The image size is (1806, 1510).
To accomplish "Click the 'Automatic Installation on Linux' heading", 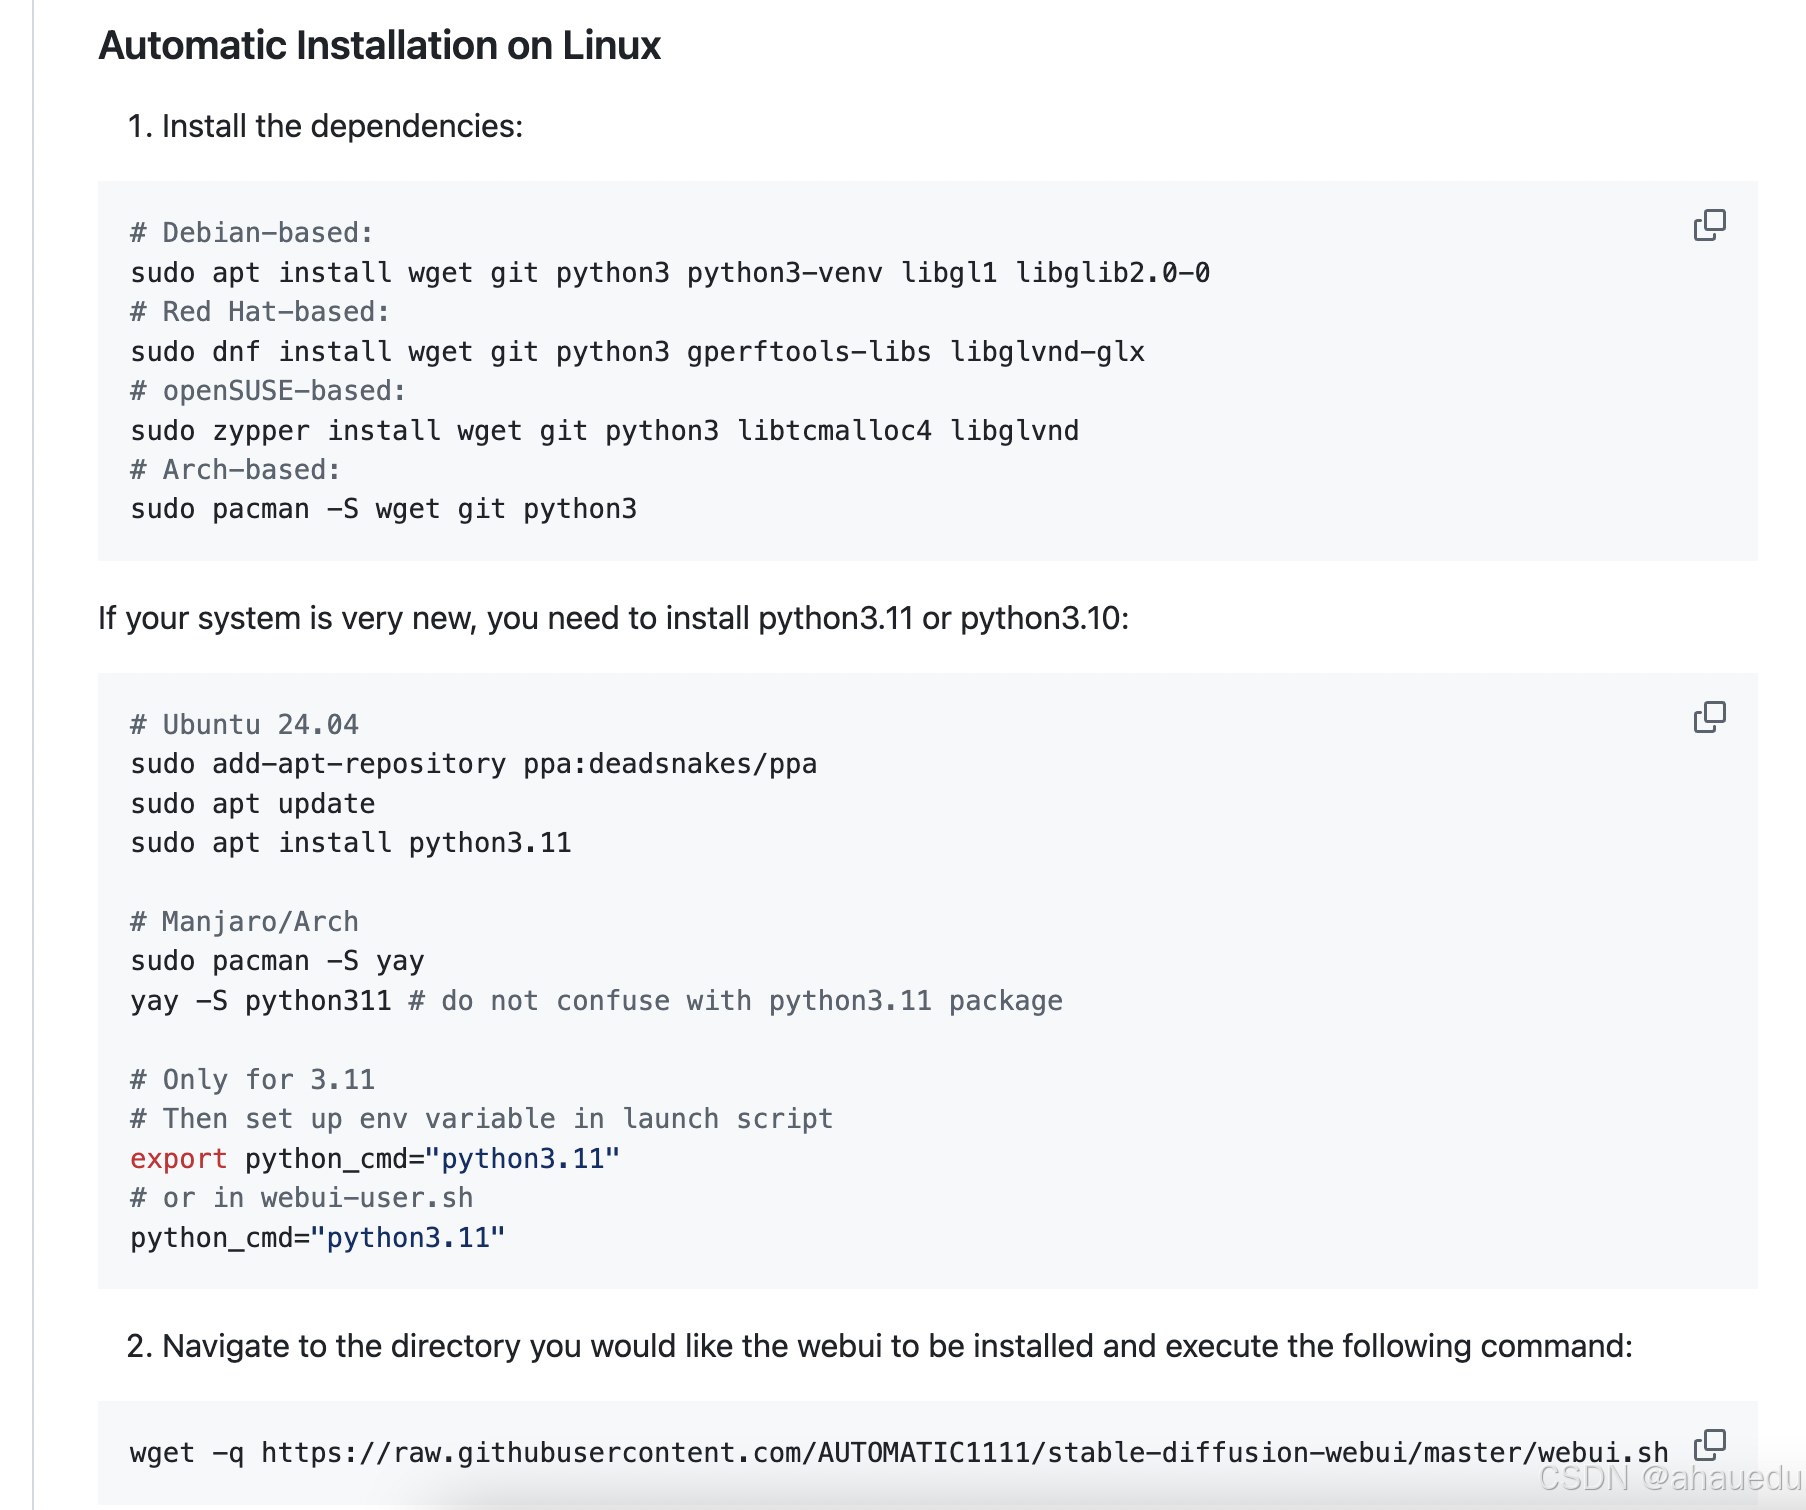I will click(x=380, y=46).
